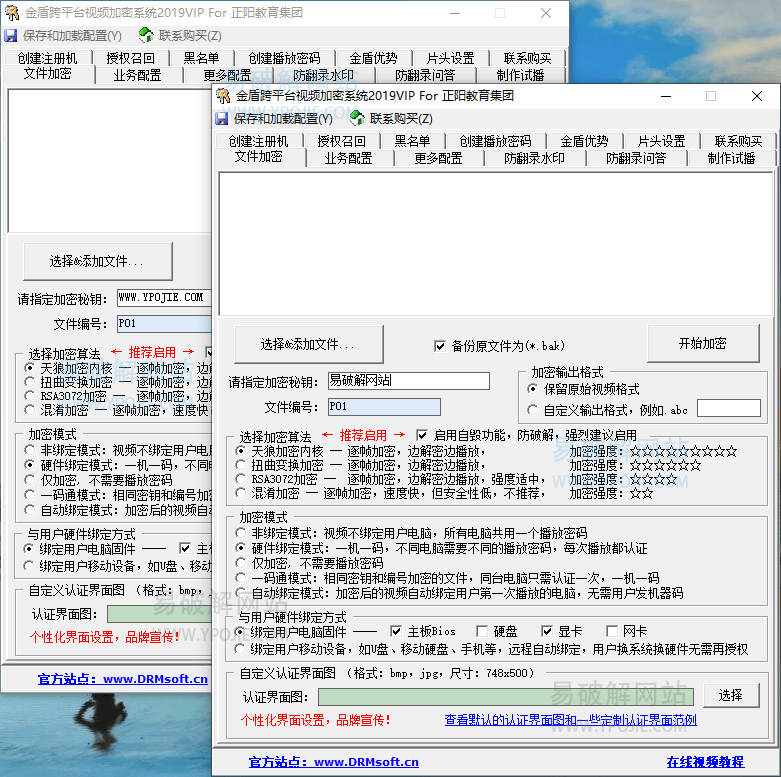
Task: Open 官方站点 www.DRMsoft.cn link in front window
Action: click(334, 762)
